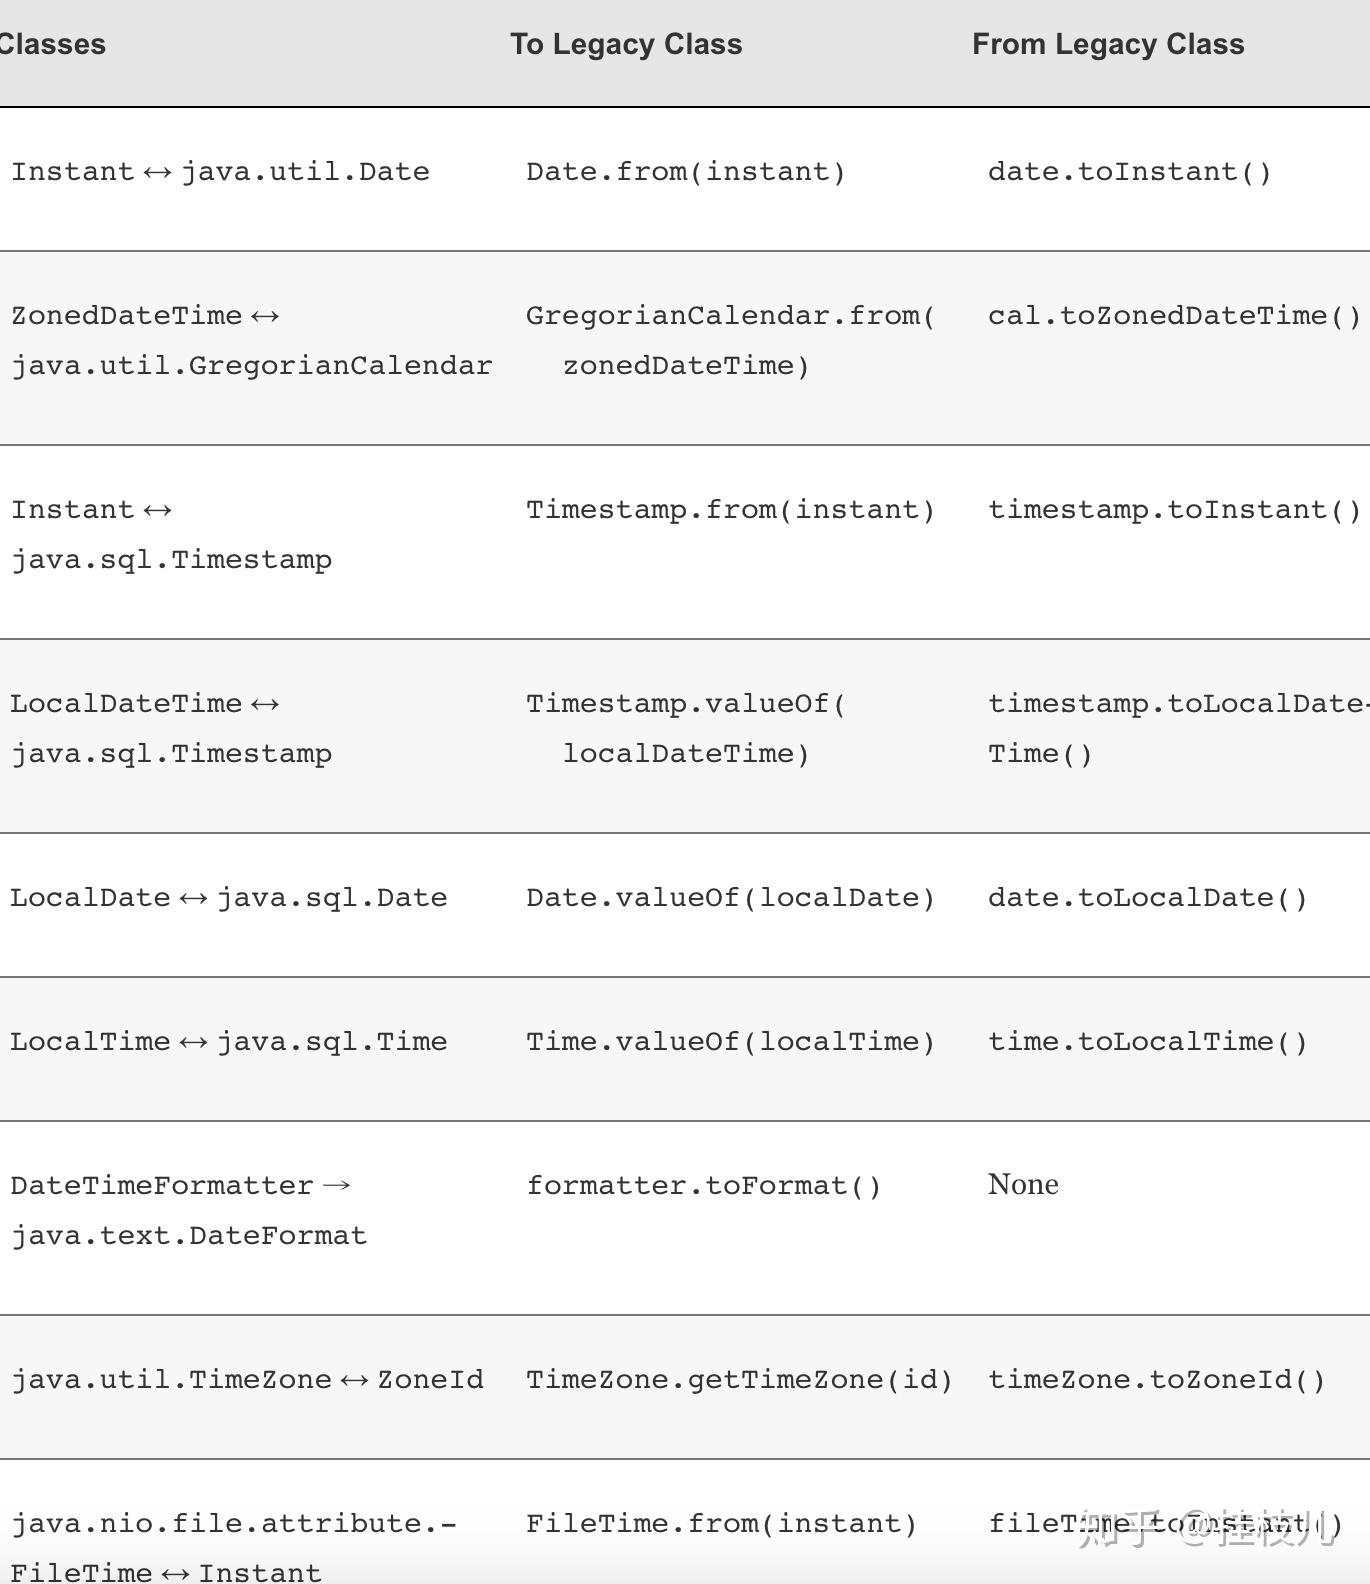Click formatter.toFormat() code cell
This screenshot has width=1370, height=1584.
tap(704, 1186)
